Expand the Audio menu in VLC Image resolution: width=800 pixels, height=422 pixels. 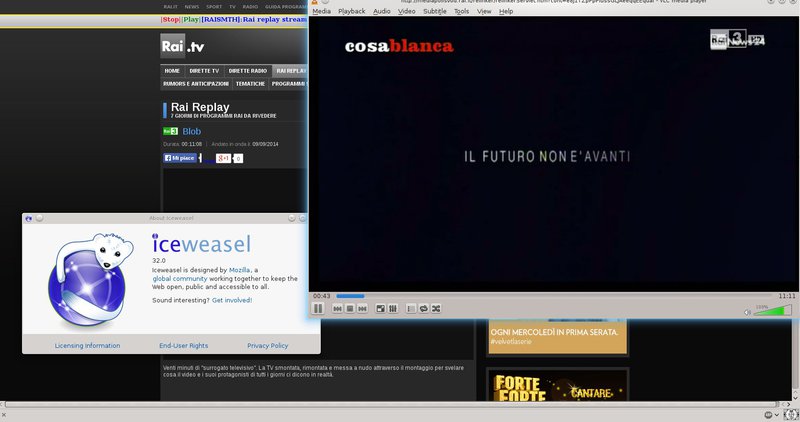click(382, 11)
